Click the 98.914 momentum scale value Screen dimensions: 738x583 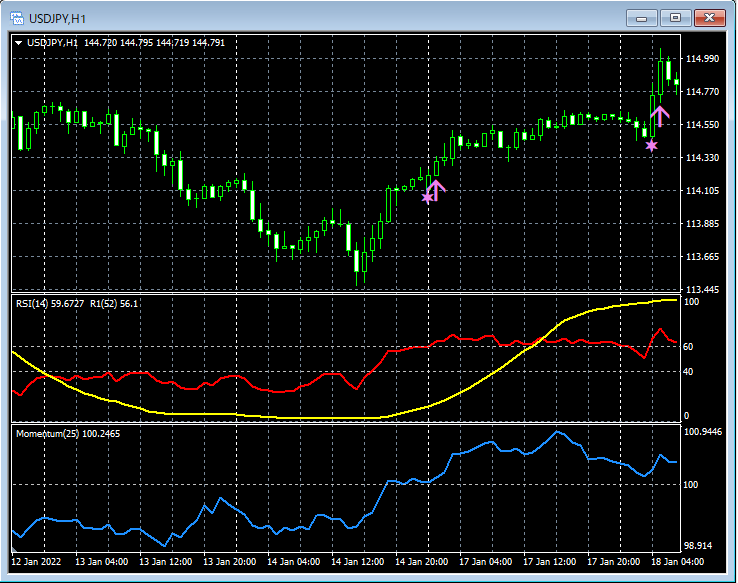pyautogui.click(x=698, y=546)
